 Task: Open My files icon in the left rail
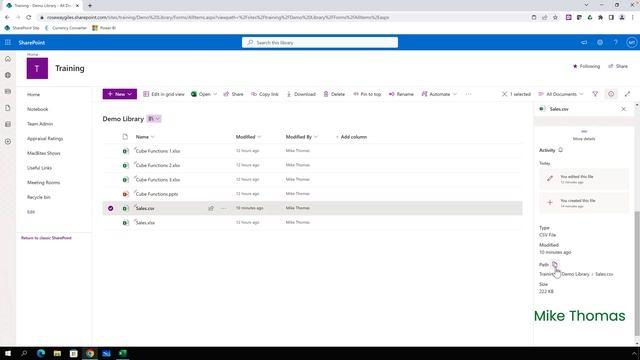tap(8, 108)
